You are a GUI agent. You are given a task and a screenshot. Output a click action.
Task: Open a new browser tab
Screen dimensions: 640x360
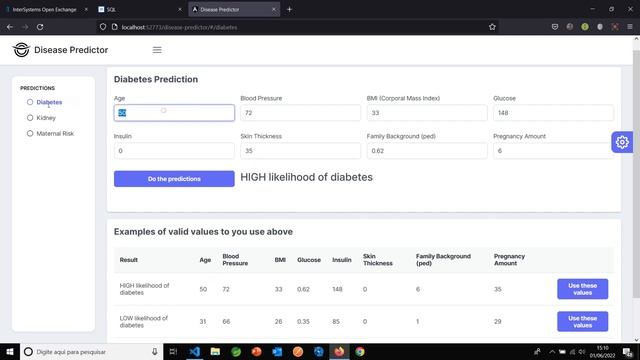click(289, 9)
